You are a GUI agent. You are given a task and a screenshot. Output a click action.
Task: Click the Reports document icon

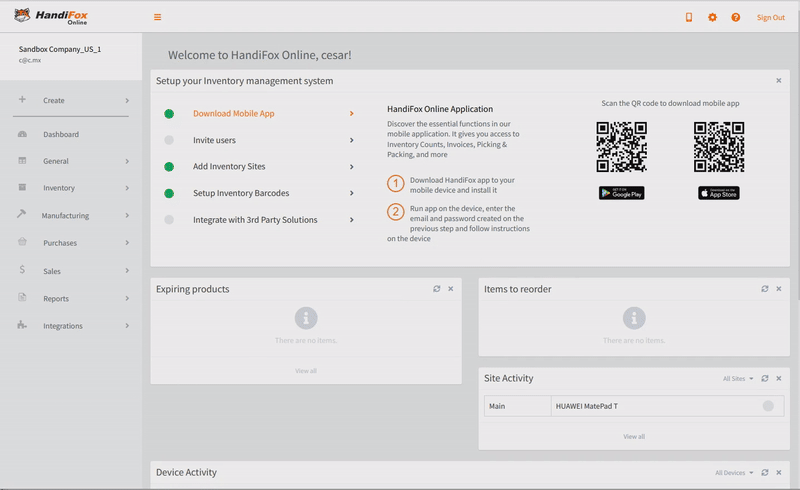[x=22, y=297]
